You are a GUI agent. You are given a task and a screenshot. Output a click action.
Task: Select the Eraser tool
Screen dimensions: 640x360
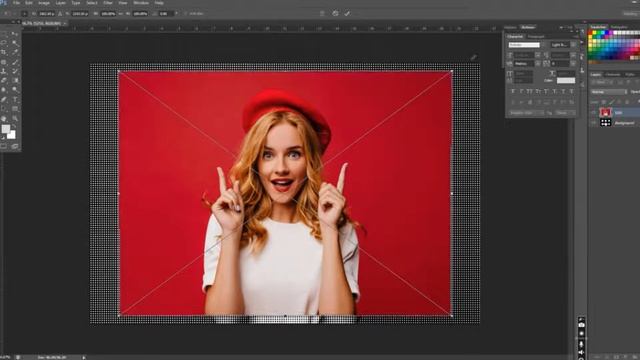click(x=4, y=80)
